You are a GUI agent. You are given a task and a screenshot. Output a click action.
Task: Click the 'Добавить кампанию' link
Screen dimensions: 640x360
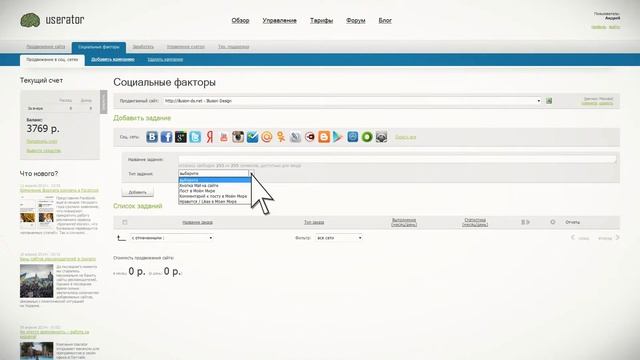113,60
